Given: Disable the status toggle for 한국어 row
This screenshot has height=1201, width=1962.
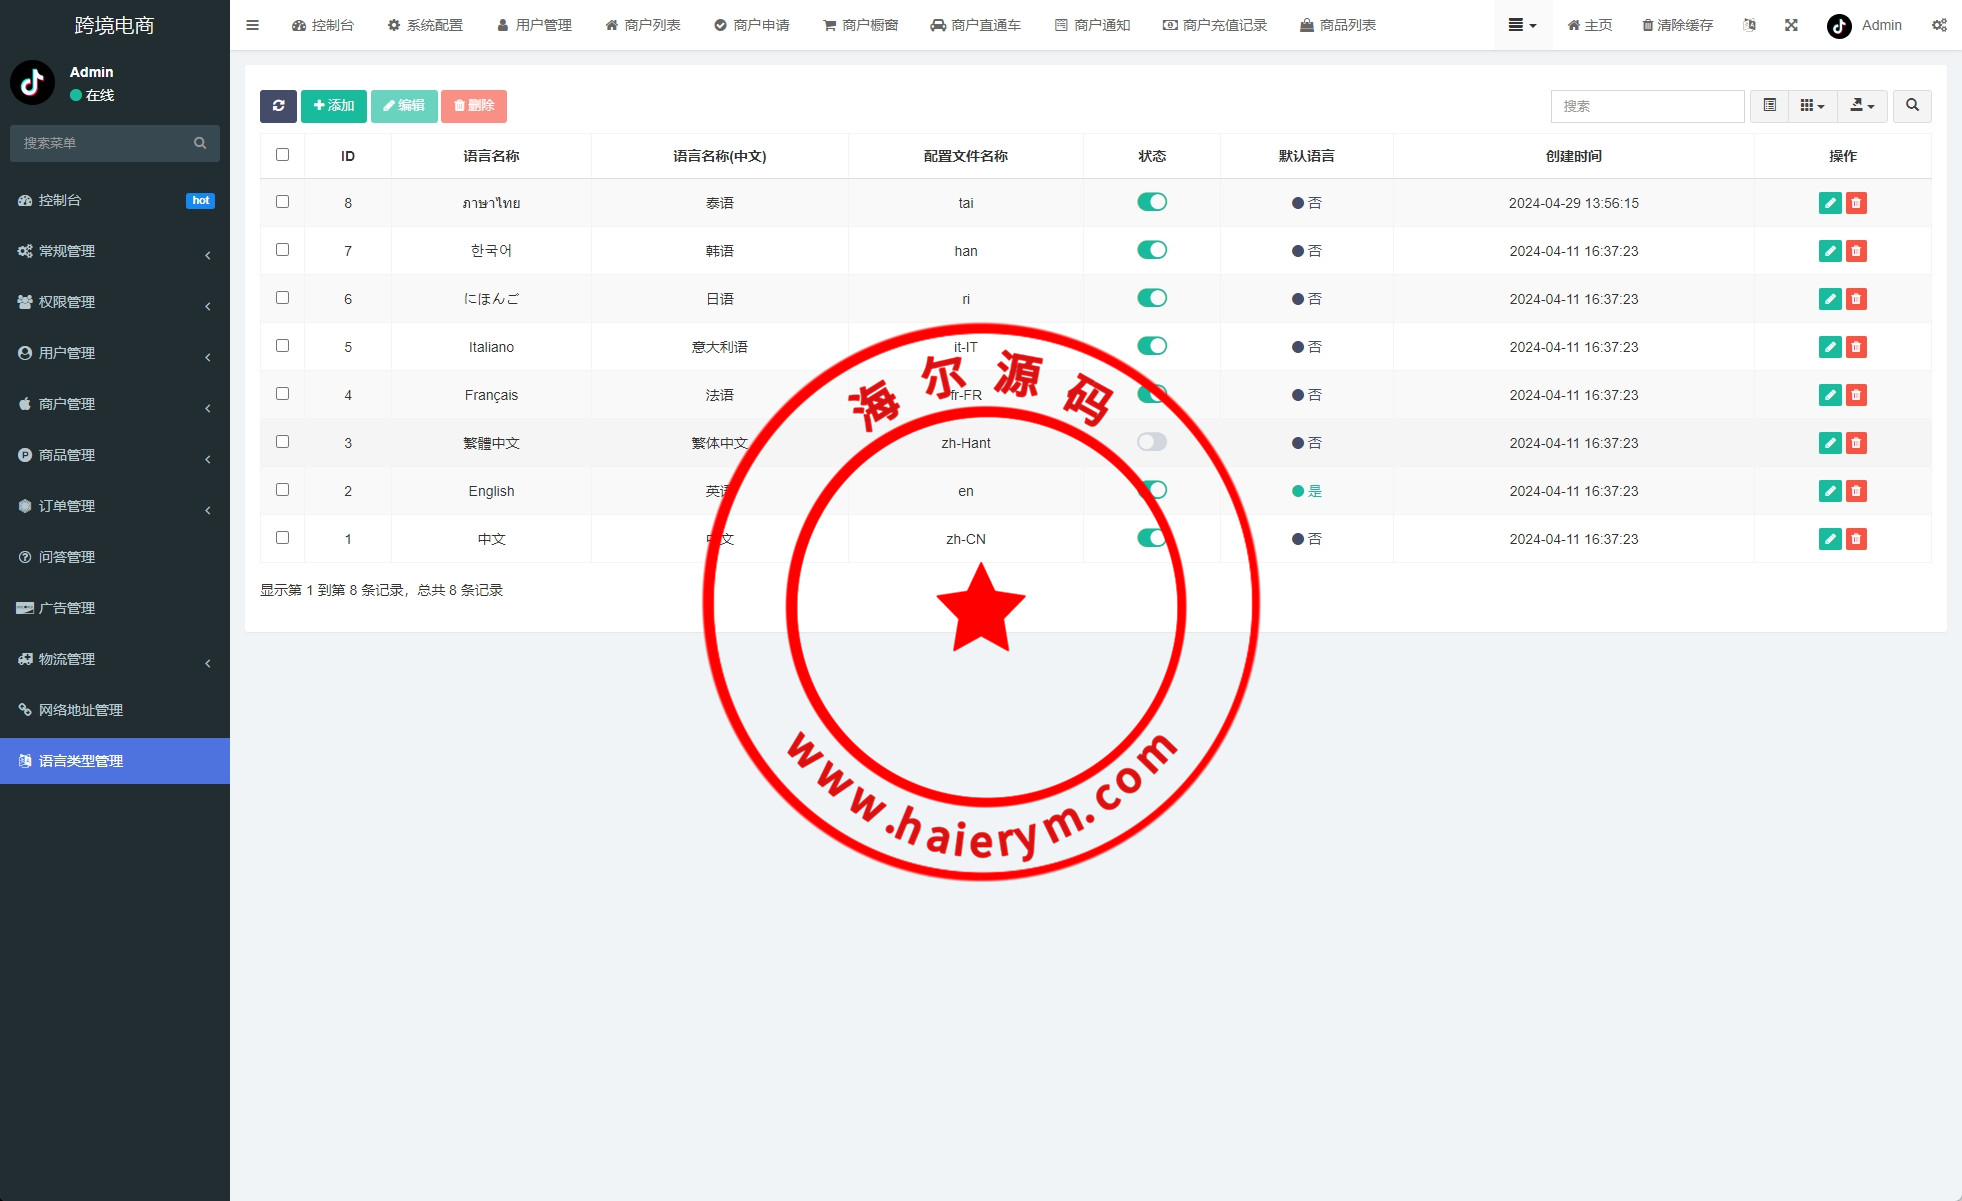Looking at the screenshot, I should [1152, 250].
